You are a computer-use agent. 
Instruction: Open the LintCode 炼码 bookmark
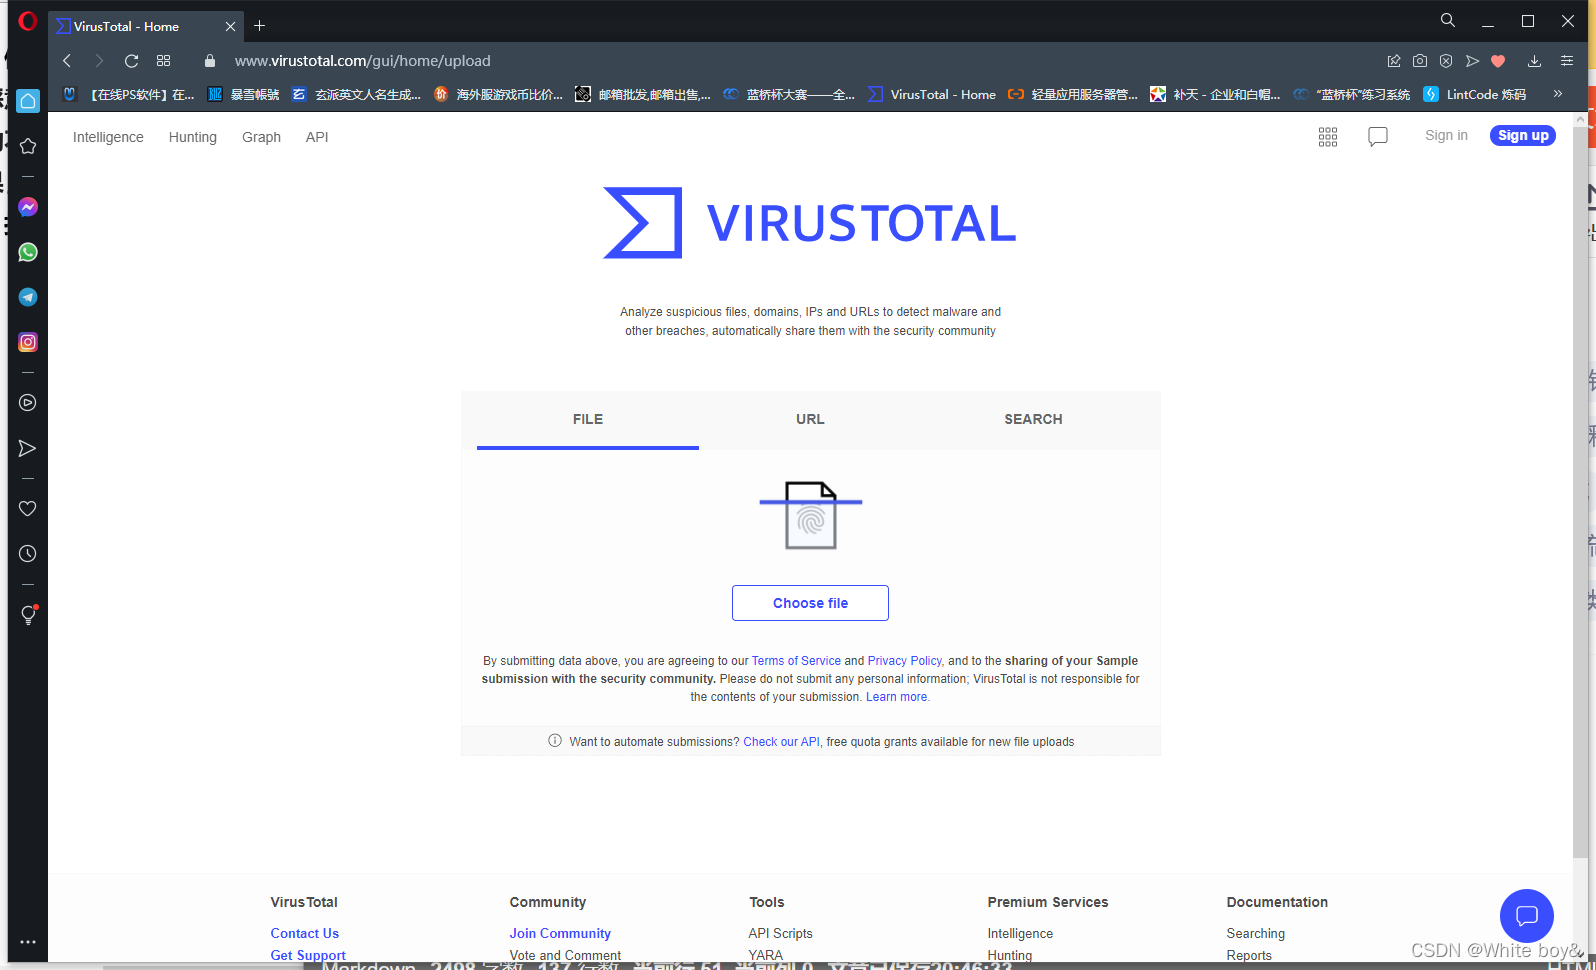tap(1475, 94)
